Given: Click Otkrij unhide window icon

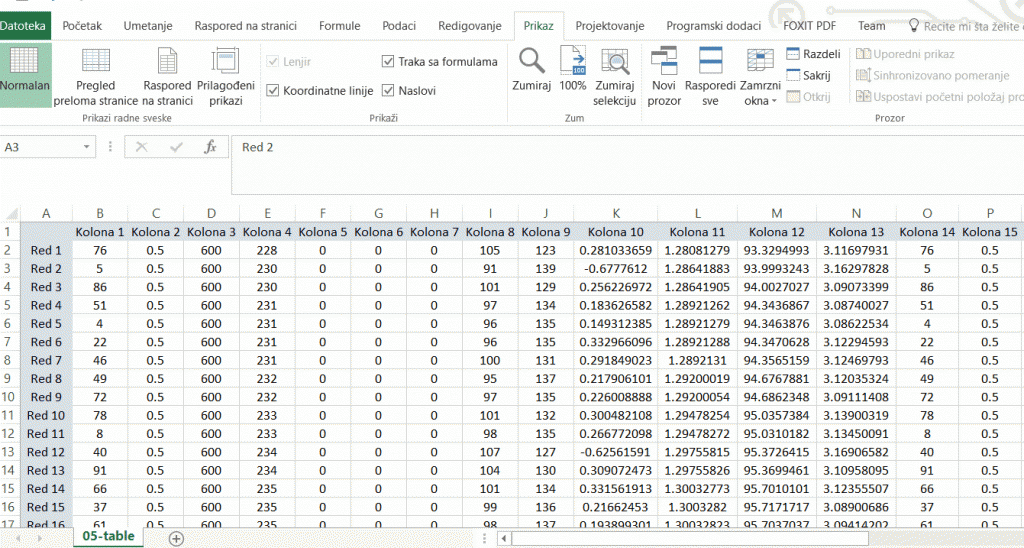Looking at the screenshot, I should pos(793,97).
